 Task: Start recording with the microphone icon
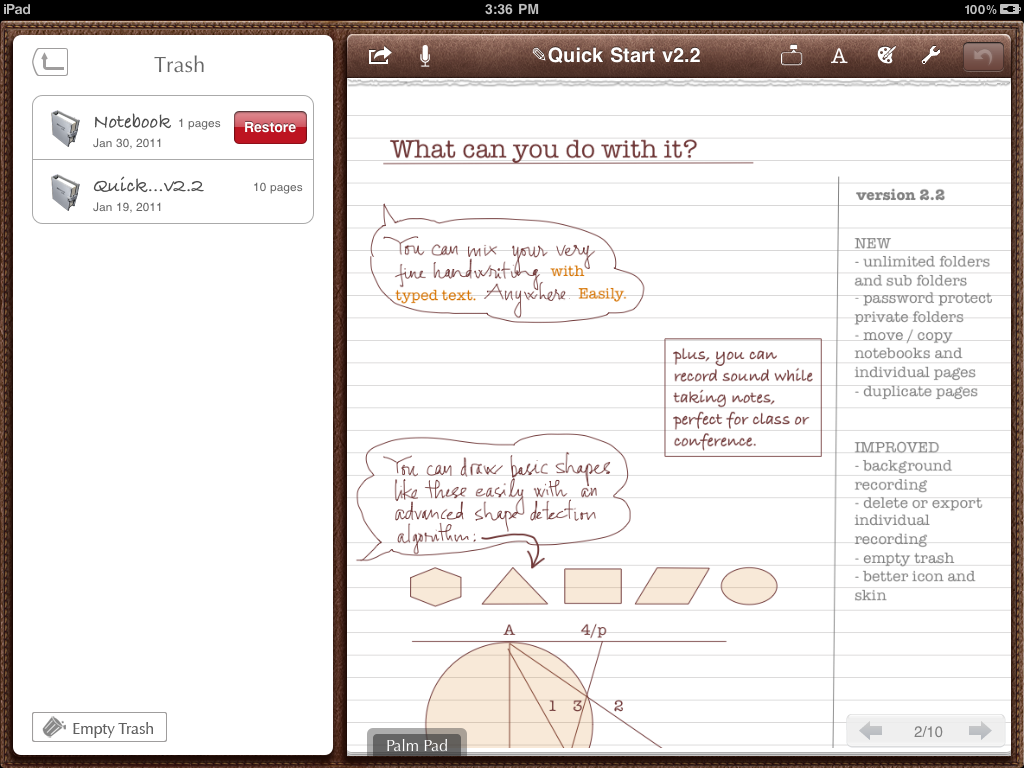(x=425, y=56)
